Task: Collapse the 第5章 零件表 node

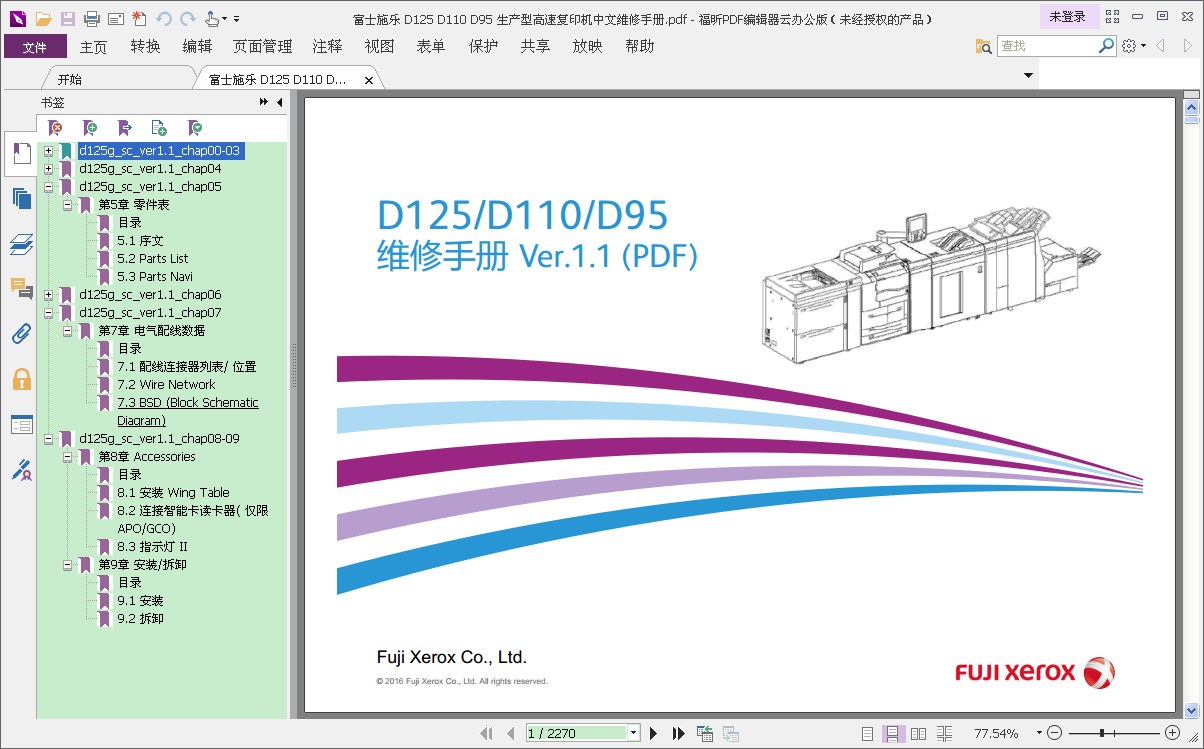Action: [x=67, y=205]
